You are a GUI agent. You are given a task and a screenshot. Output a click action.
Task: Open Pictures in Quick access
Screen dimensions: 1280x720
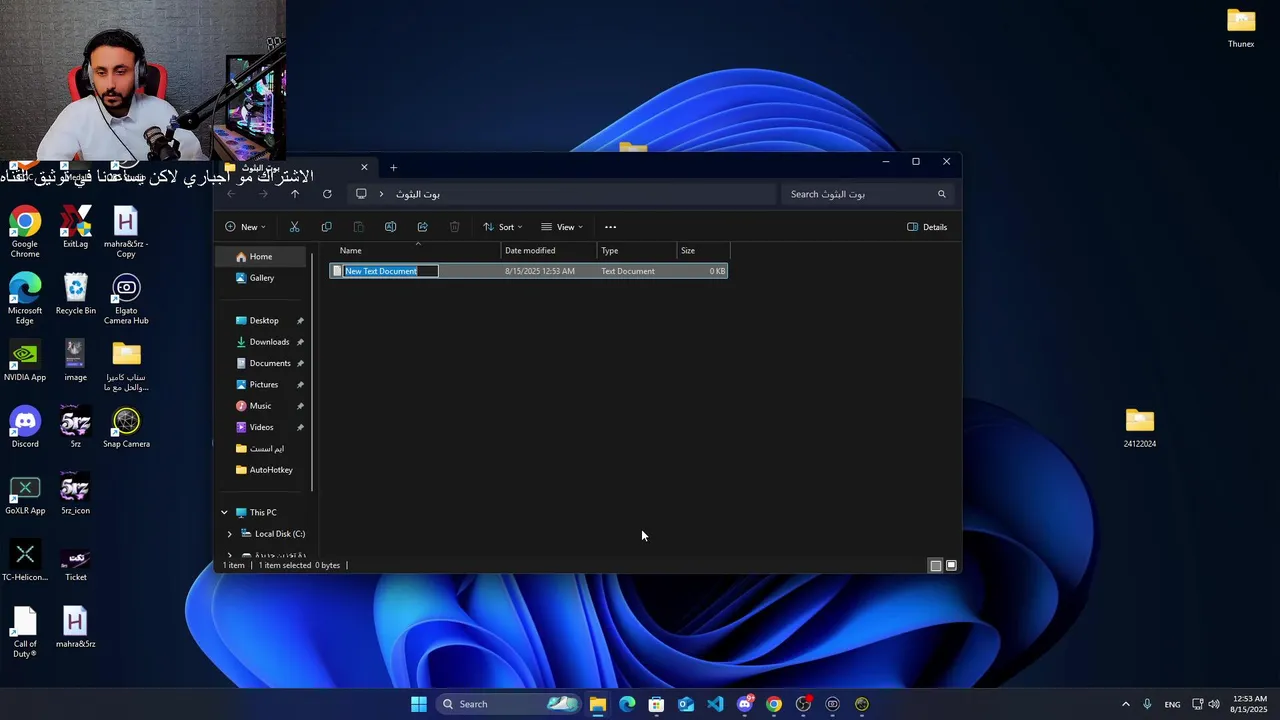tap(262, 385)
